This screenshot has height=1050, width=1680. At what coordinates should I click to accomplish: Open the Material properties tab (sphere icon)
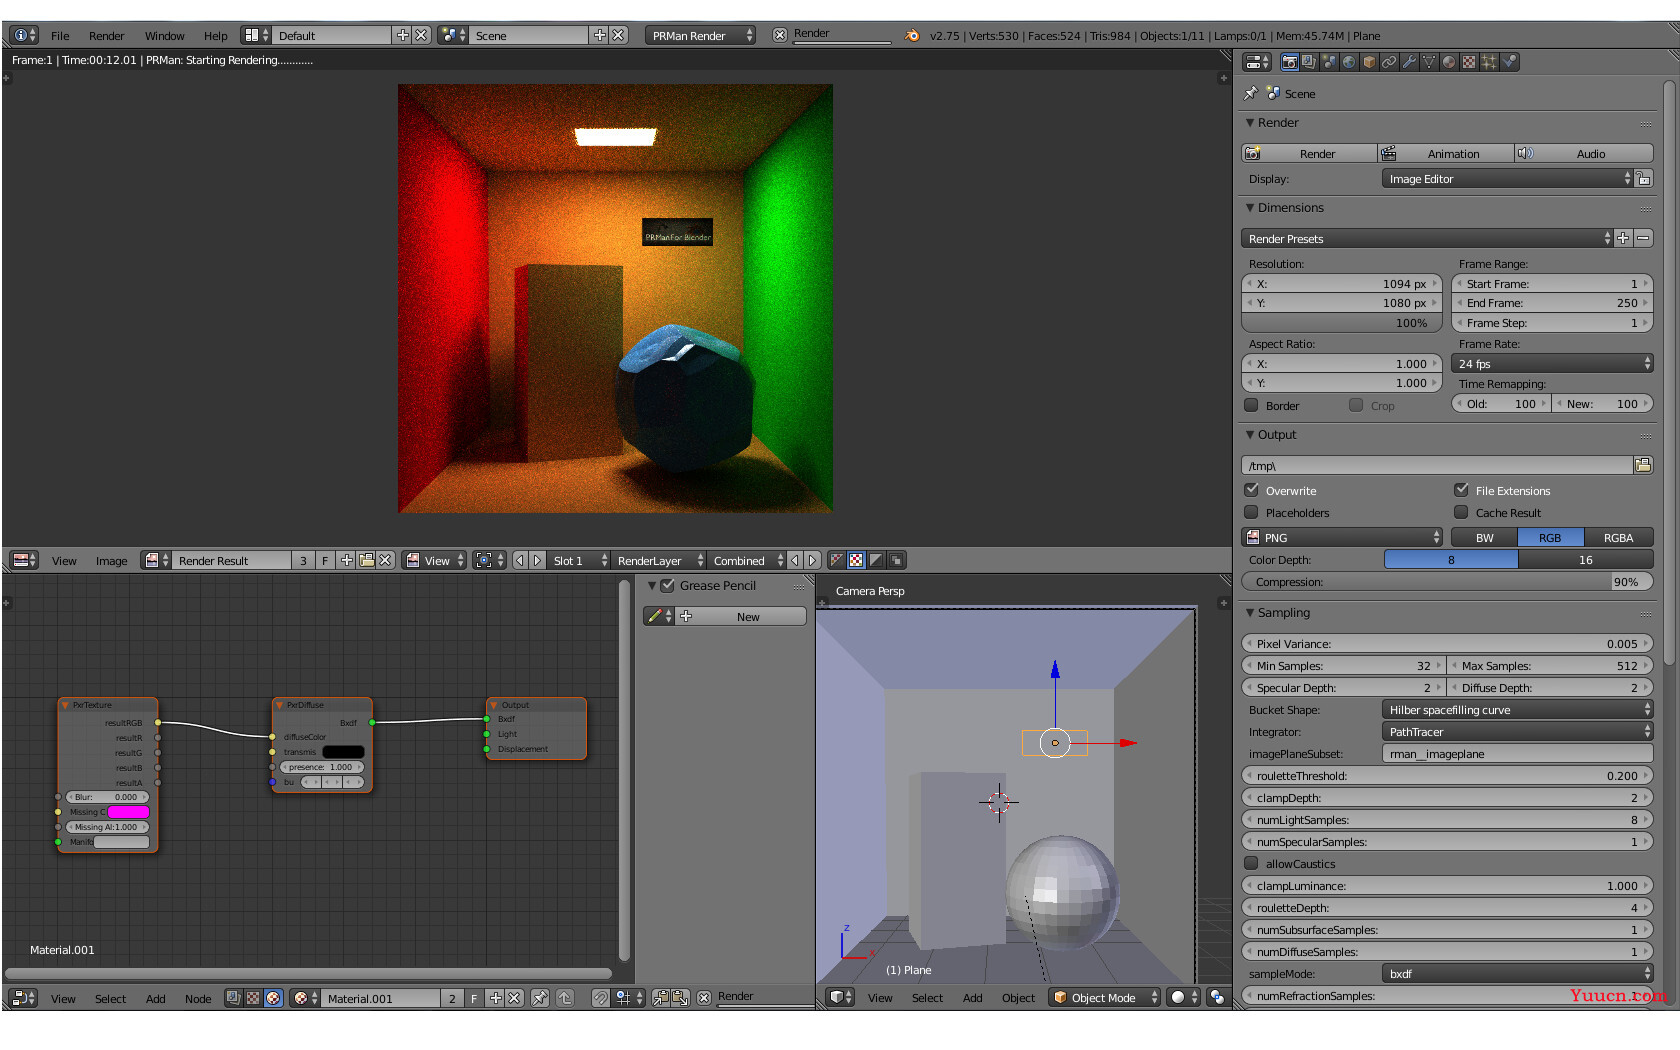pyautogui.click(x=1449, y=62)
